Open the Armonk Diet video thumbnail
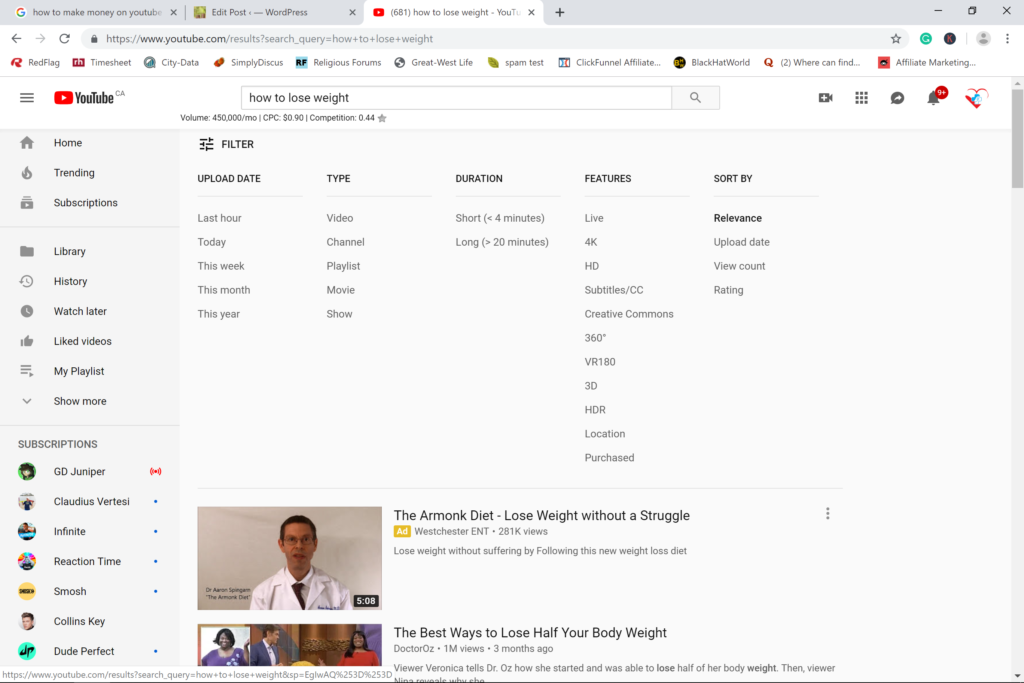This screenshot has height=683, width=1024. tap(289, 558)
